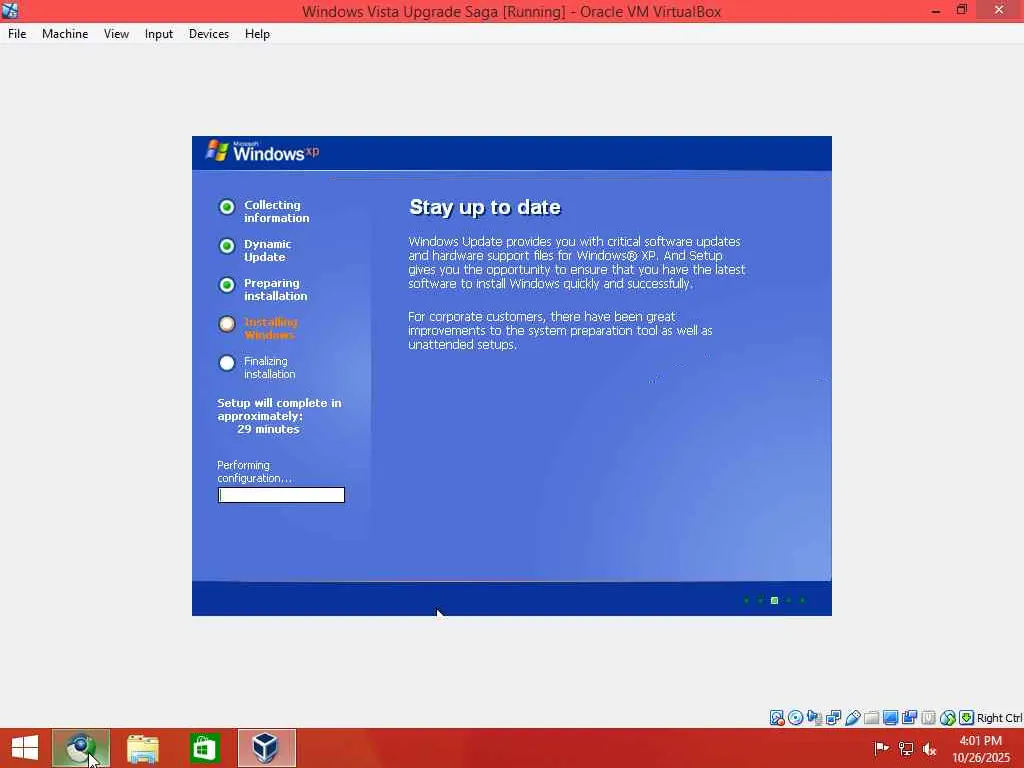Click the display status icon
The width and height of the screenshot is (1024, 768).
tap(890, 718)
